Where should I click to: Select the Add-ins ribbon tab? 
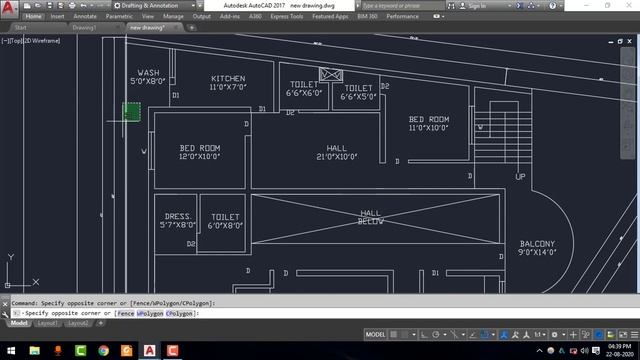coord(230,16)
